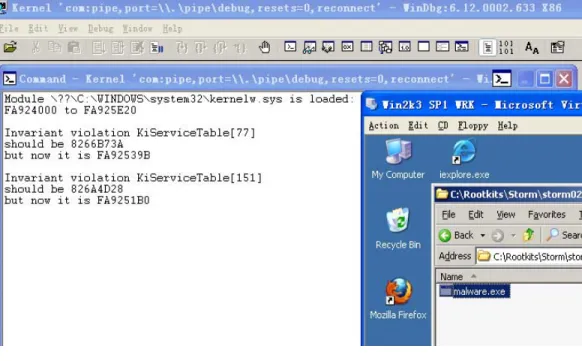Open the Watch window toolbar icon
Screen dimensions: 582x361
click(x=309, y=47)
